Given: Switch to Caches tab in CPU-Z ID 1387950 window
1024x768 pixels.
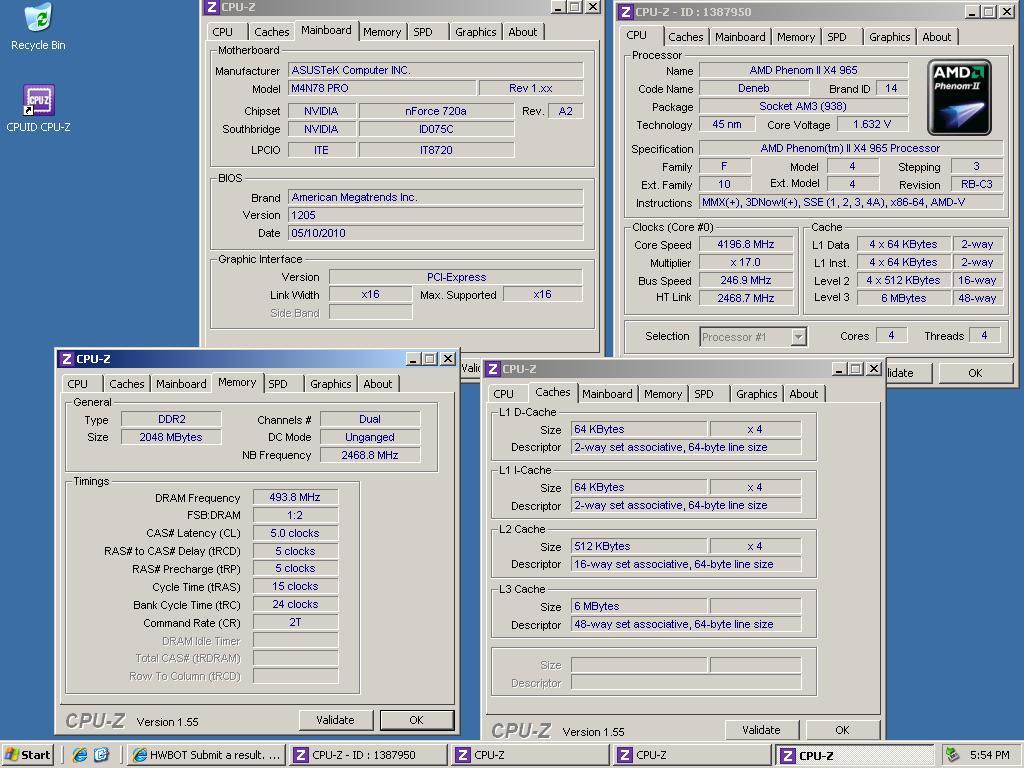Looking at the screenshot, I should coord(686,37).
